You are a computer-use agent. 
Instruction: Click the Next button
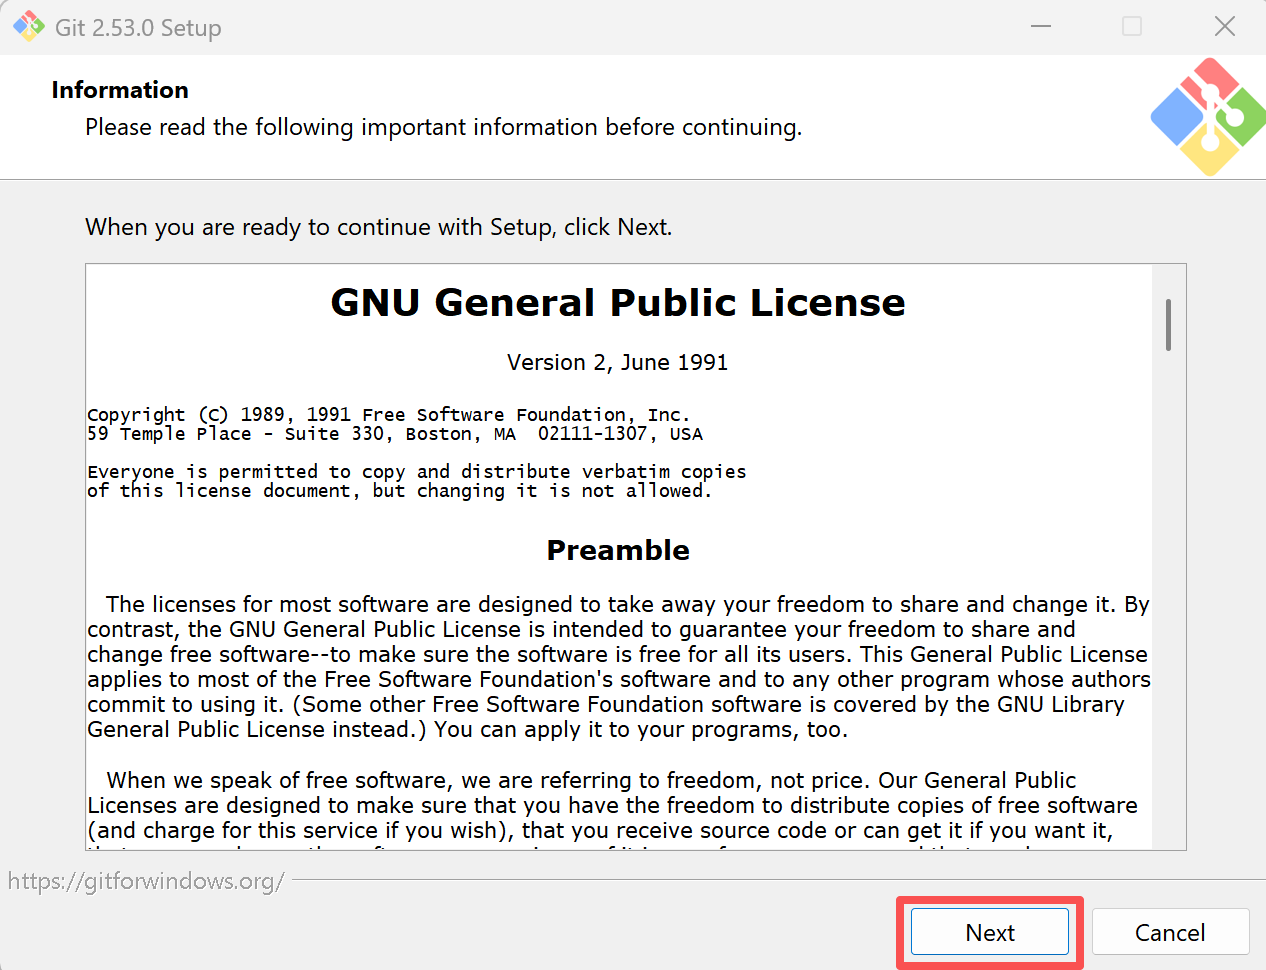(989, 932)
